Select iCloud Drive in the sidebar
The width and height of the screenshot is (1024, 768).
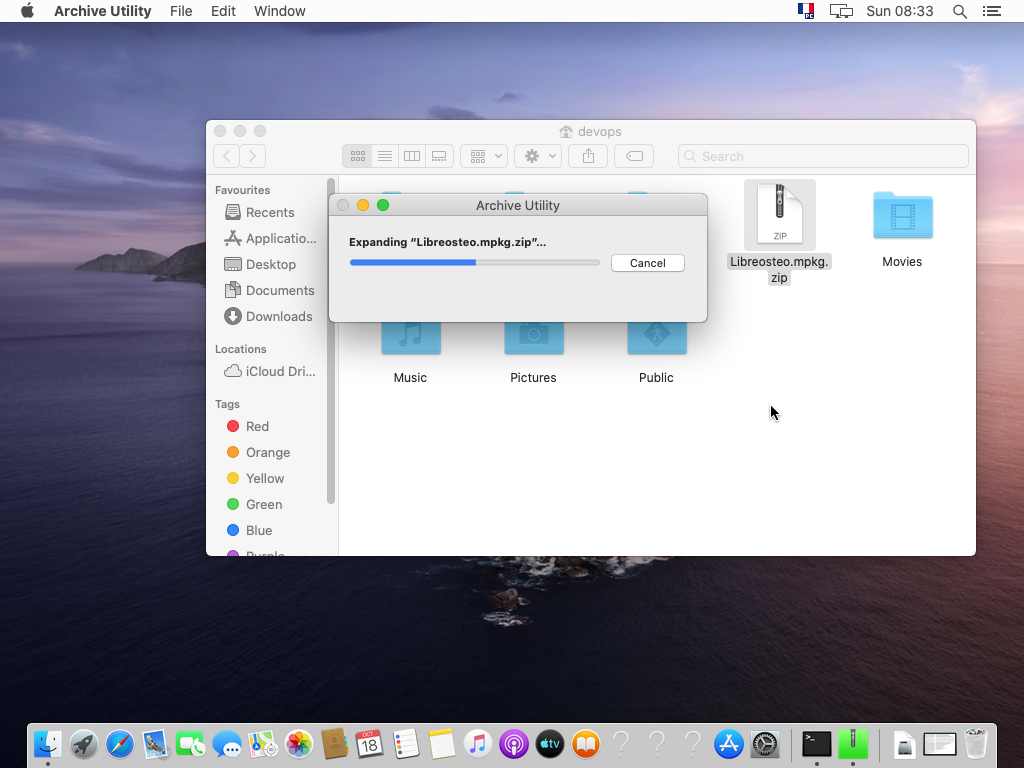pyautogui.click(x=268, y=372)
